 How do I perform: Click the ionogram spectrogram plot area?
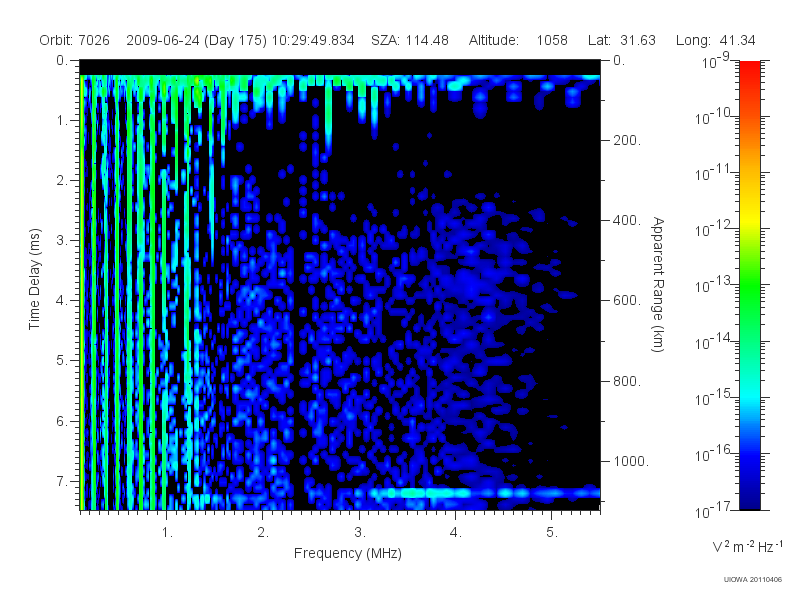point(340,285)
